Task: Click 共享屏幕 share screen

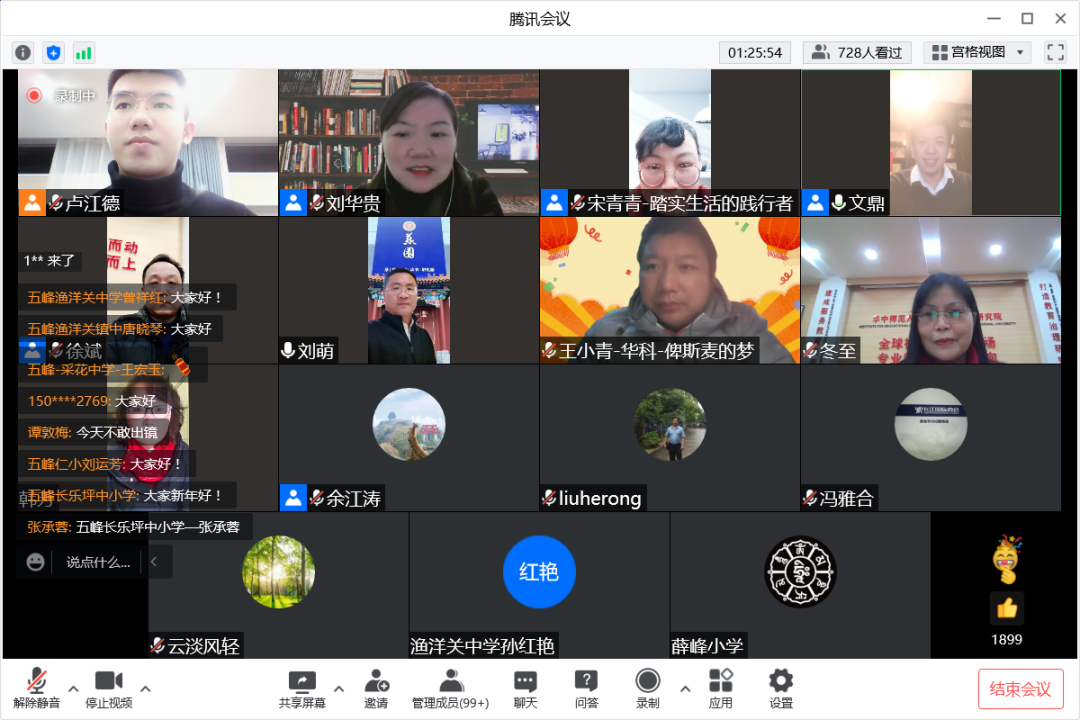Action: coord(302,688)
